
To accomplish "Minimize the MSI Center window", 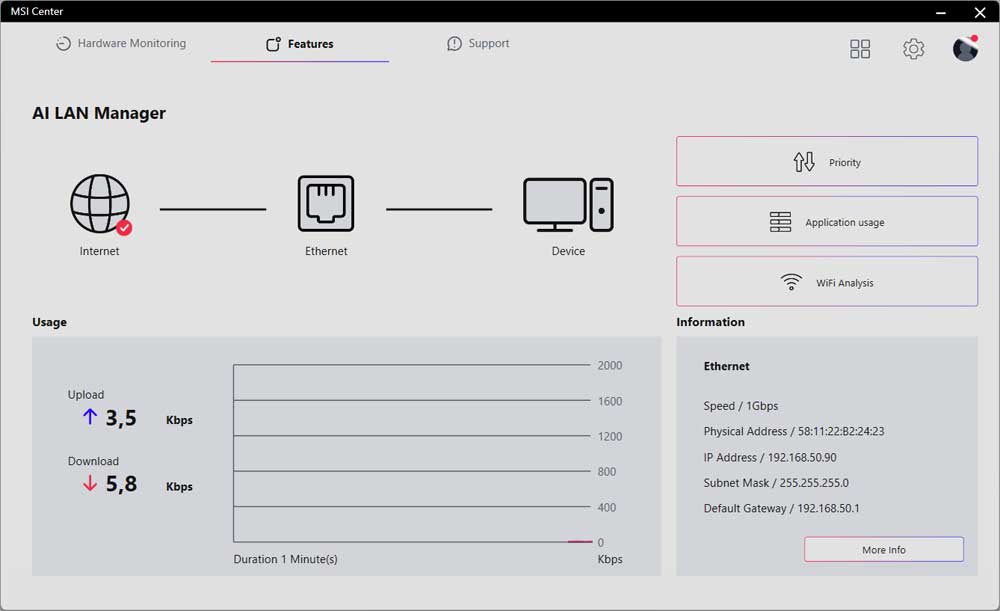I will pyautogui.click(x=940, y=12).
